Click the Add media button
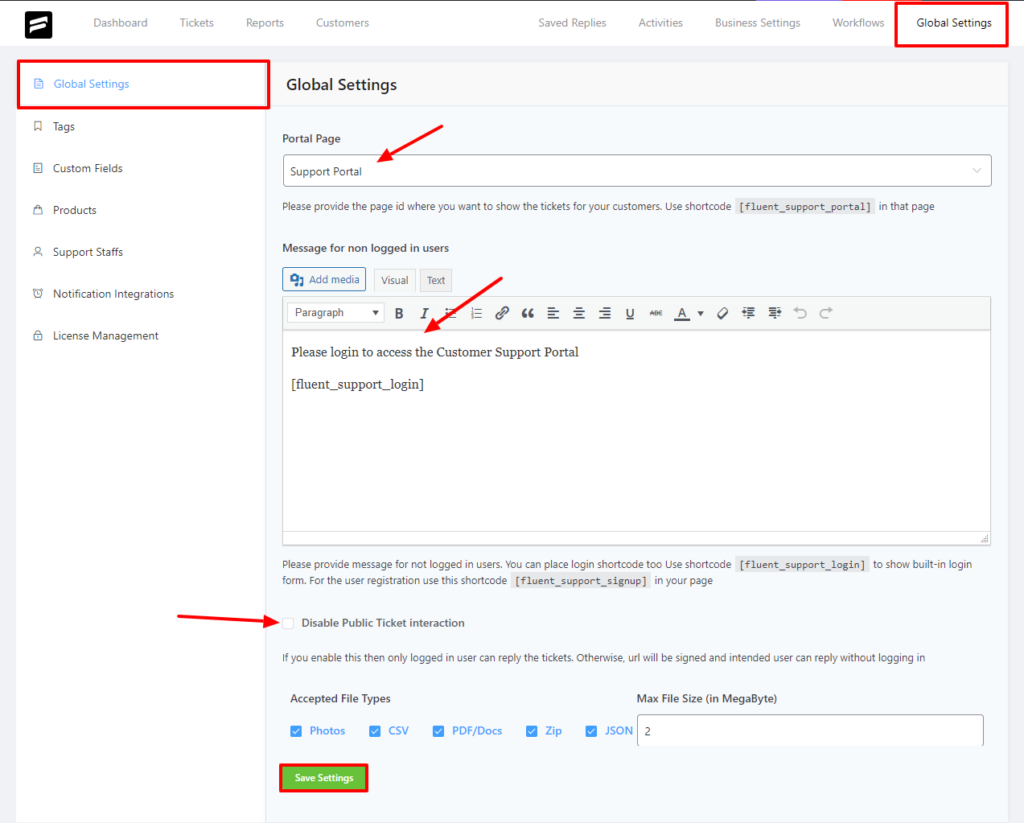This screenshot has height=823, width=1024. [324, 280]
